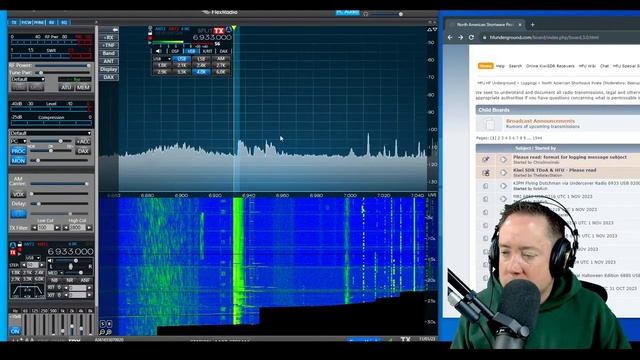This screenshot has height=360, width=640.
Task: Open AGC MED dropdown in slice panel
Action: [56, 273]
